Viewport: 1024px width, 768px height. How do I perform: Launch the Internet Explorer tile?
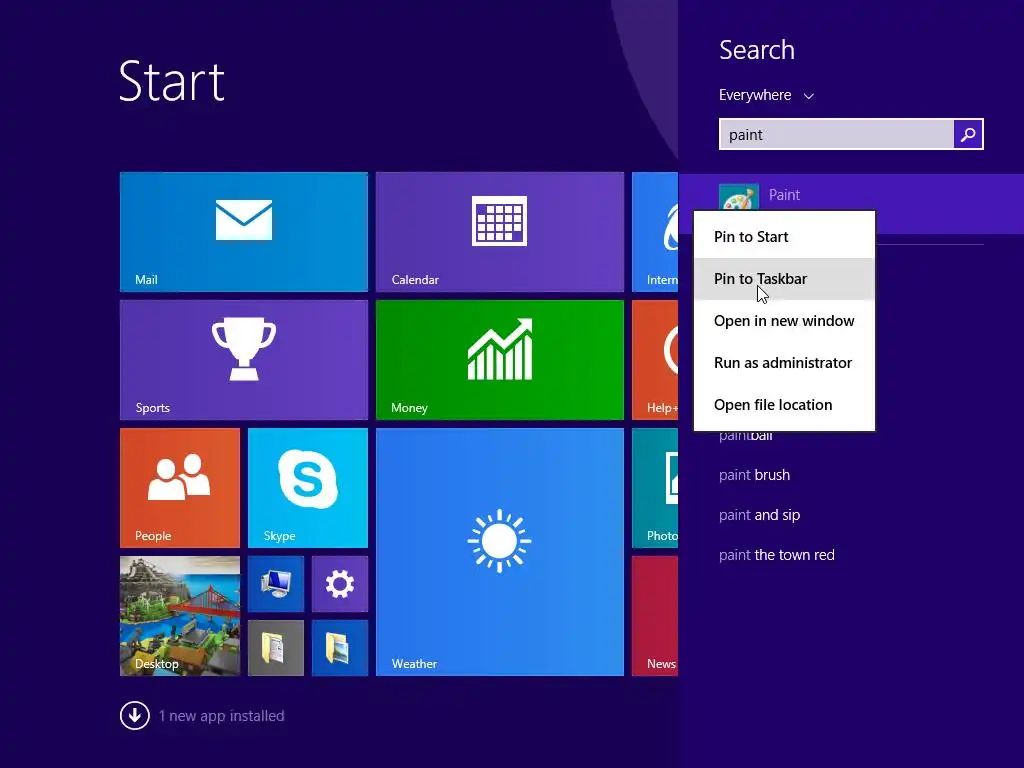655,232
